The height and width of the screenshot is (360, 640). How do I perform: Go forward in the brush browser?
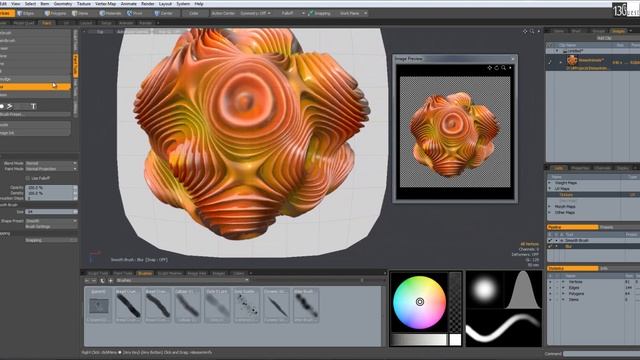point(94,280)
